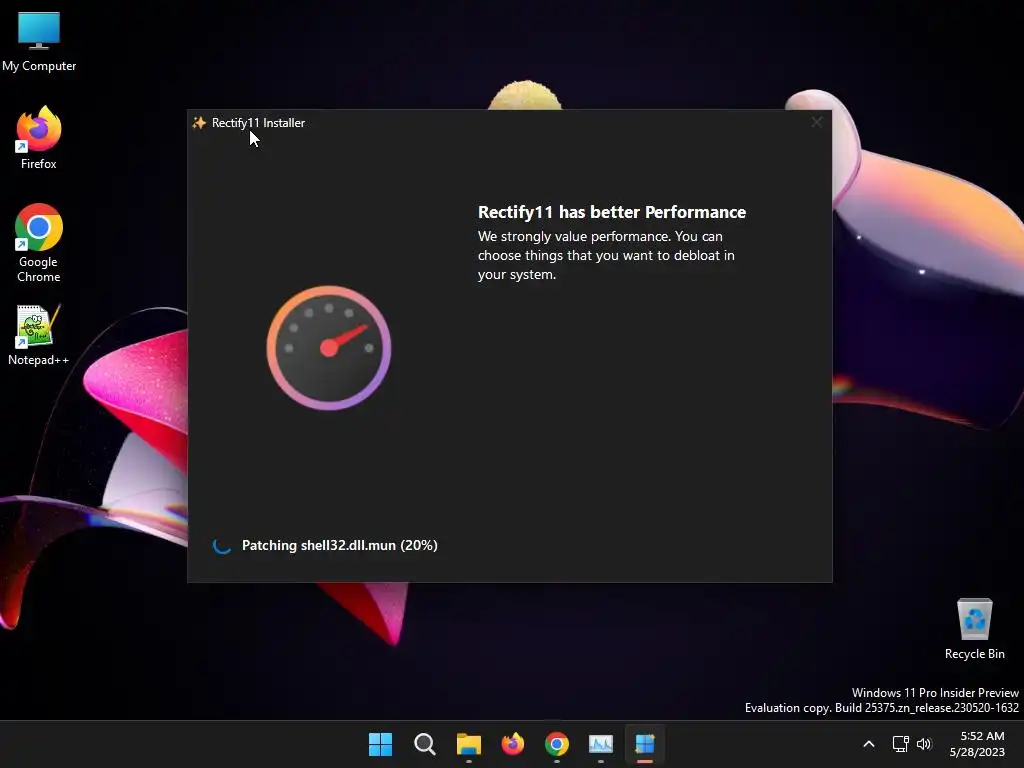Open the performance monitor taskbar app
Image resolution: width=1024 pixels, height=768 pixels.
click(x=601, y=744)
